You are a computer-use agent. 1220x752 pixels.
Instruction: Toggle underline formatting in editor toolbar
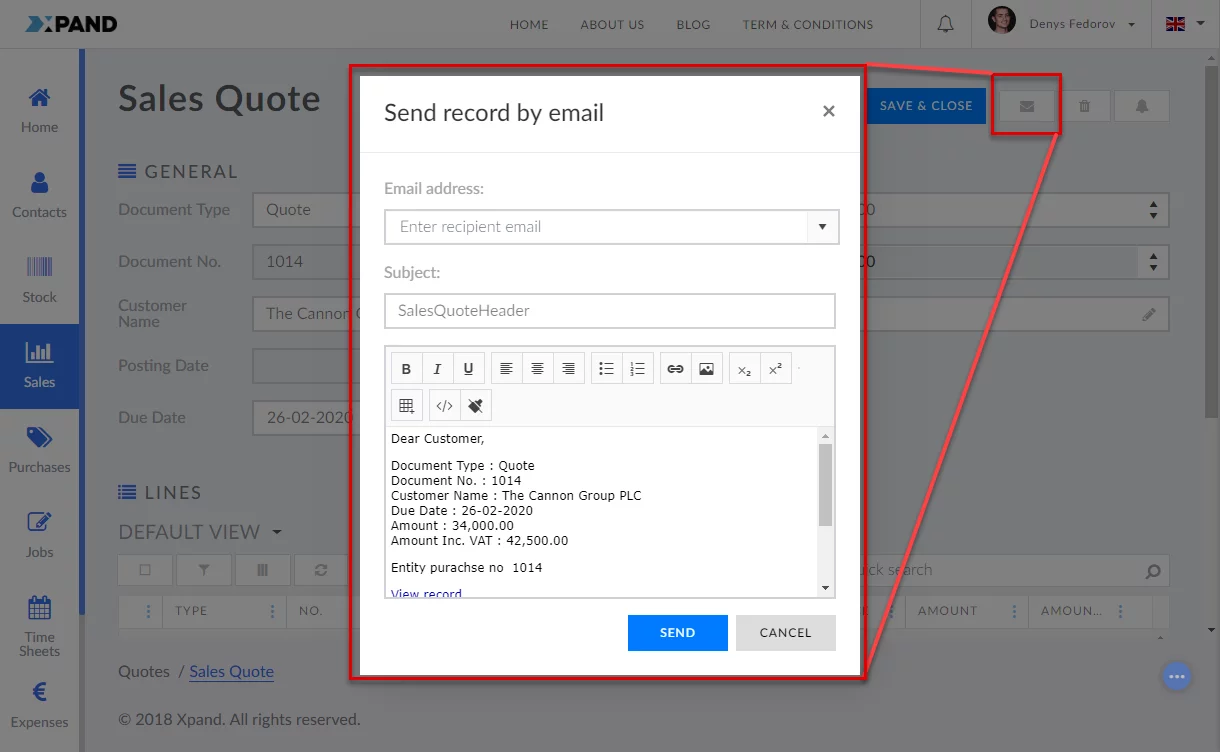click(x=469, y=369)
